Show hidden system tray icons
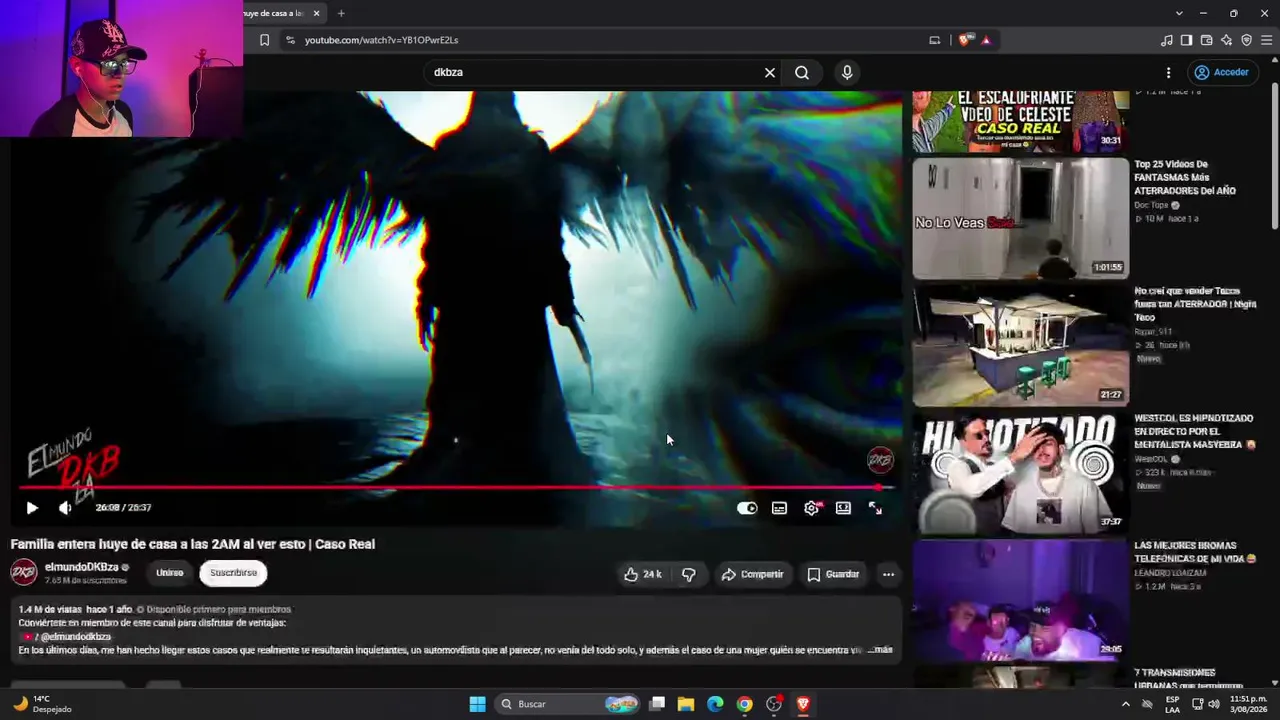This screenshot has width=1280, height=720. click(x=1125, y=704)
